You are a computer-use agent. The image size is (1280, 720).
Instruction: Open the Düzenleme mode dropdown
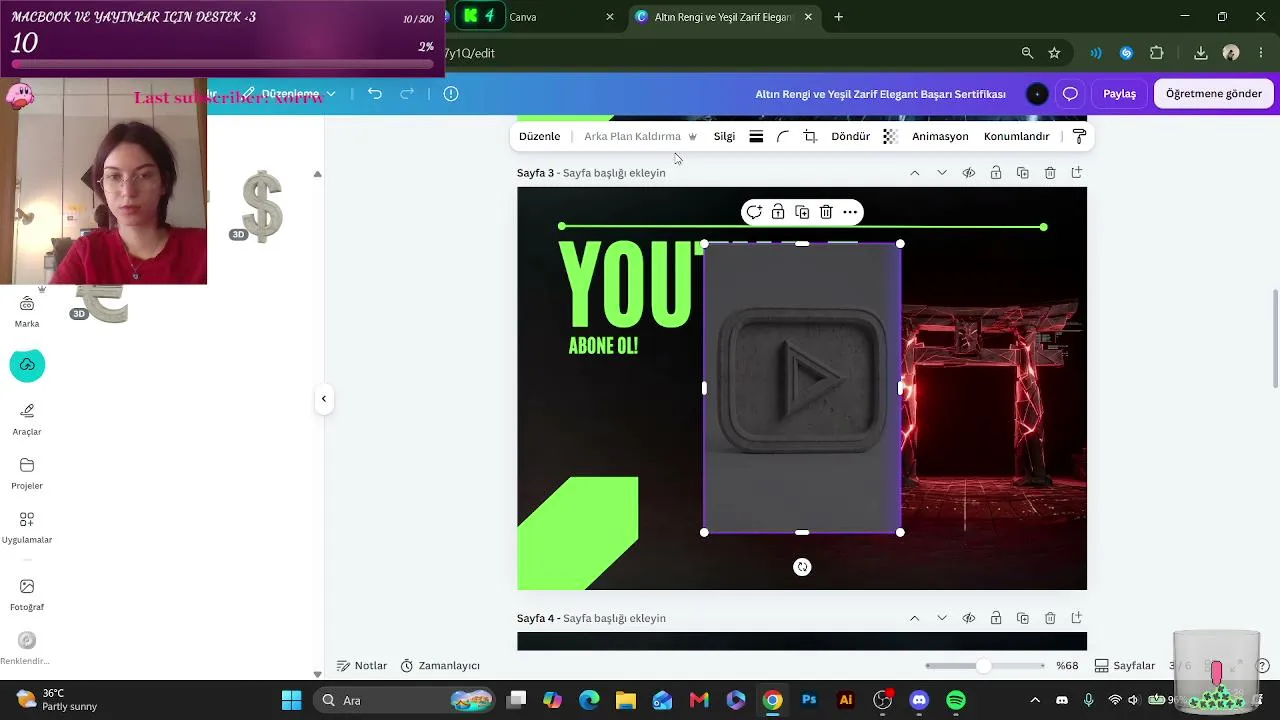pos(289,93)
